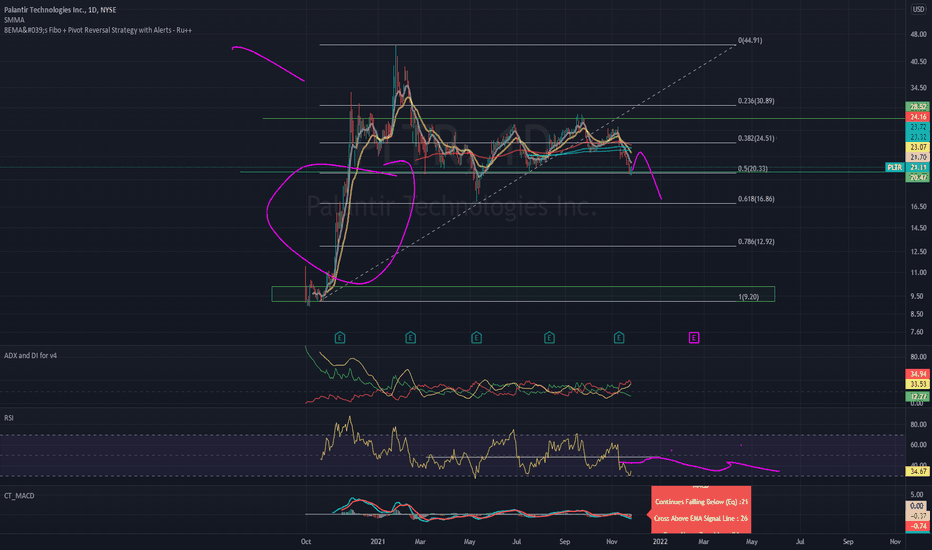Open the magenta upcoming earnings marker

(694, 338)
